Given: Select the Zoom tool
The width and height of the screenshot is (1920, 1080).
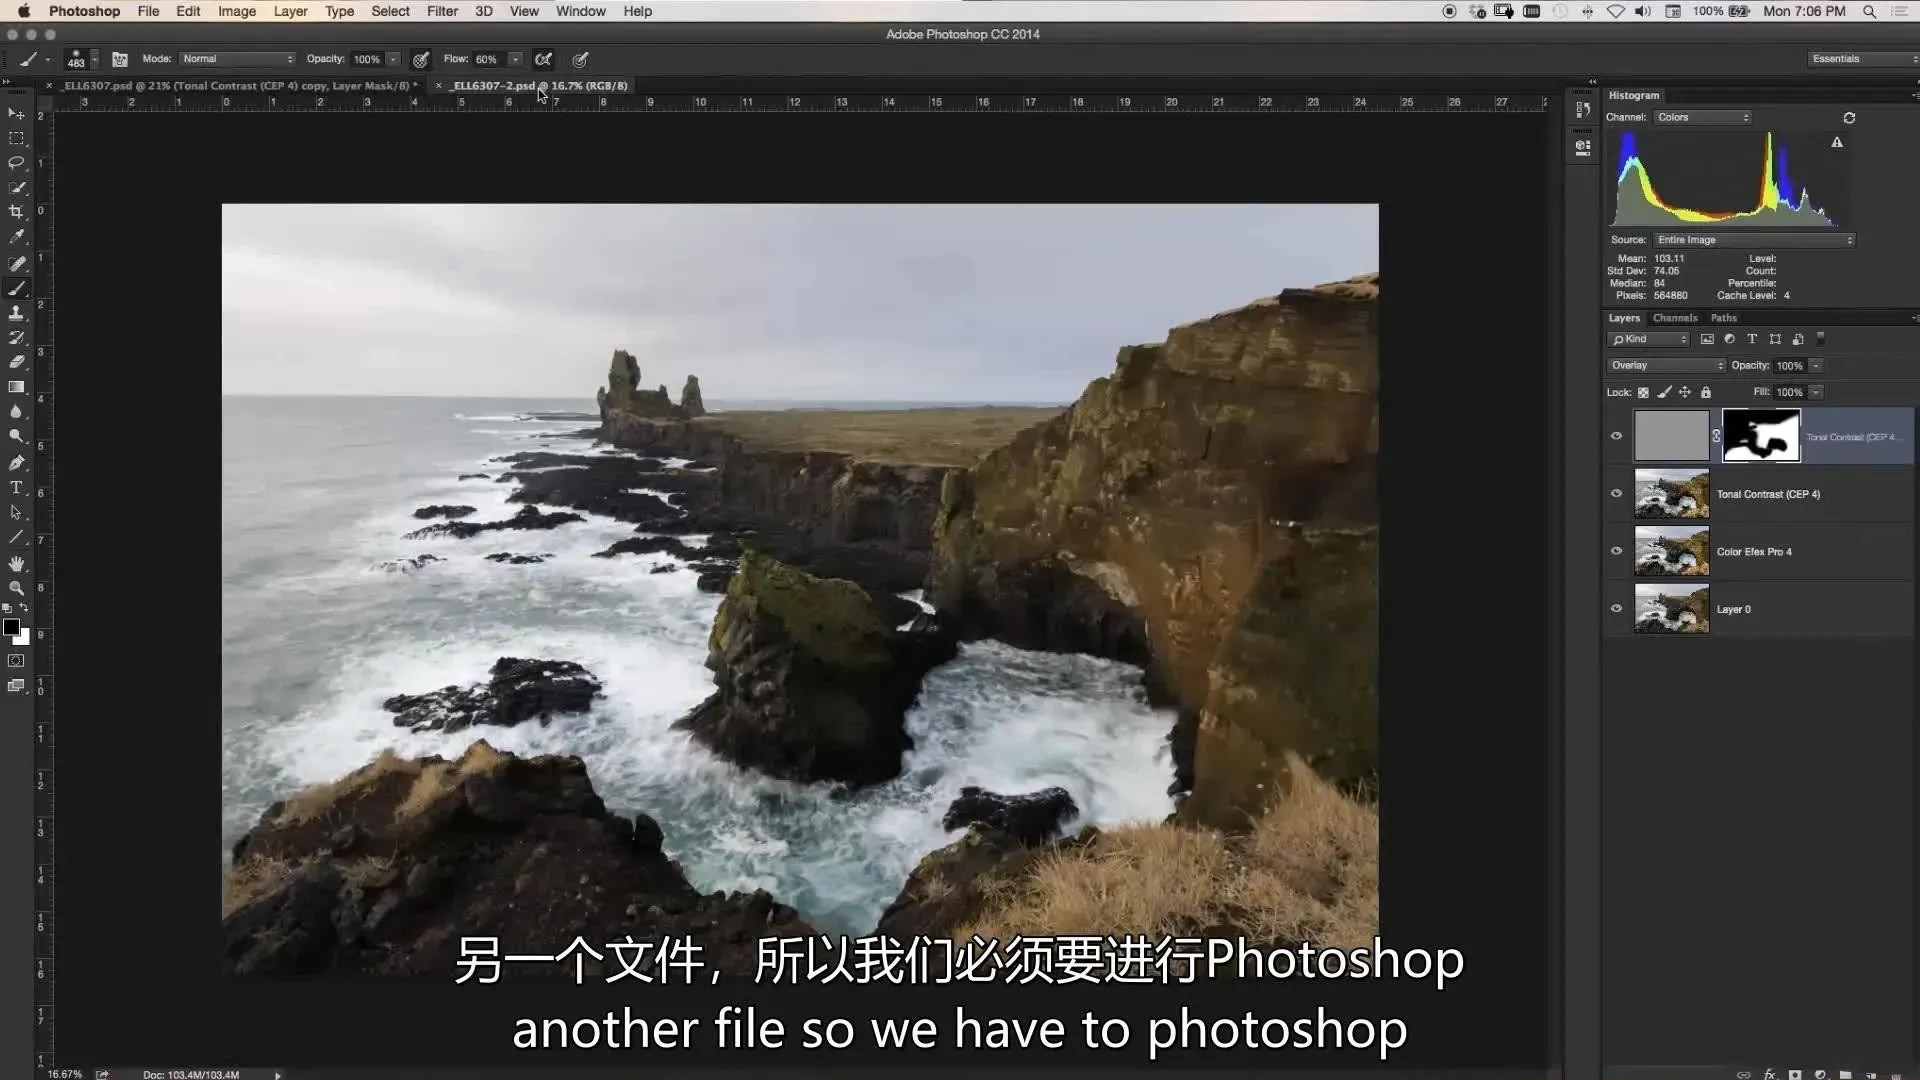Looking at the screenshot, I should click(16, 588).
